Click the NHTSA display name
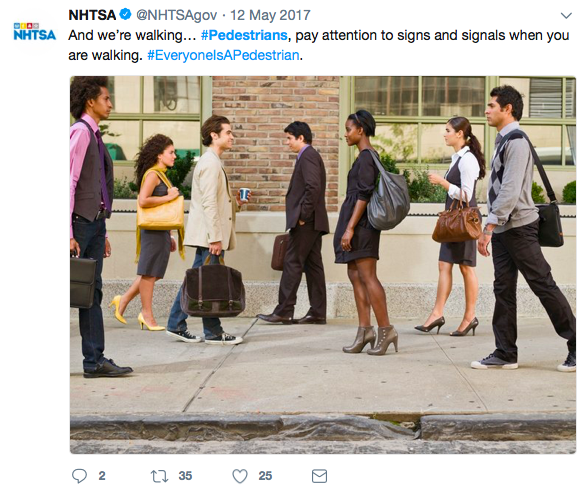The width and height of the screenshot is (583, 488). click(92, 15)
